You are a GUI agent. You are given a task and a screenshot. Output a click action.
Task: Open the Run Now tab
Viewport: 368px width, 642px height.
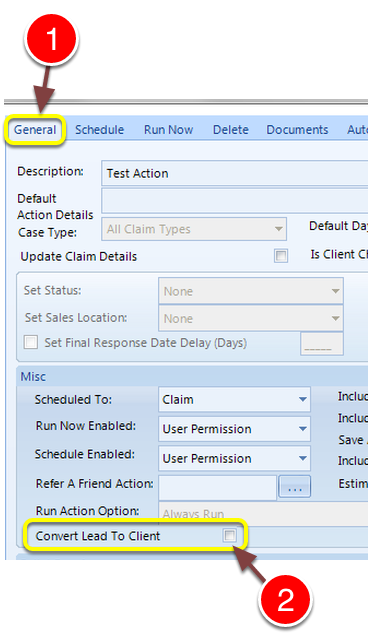[168, 130]
